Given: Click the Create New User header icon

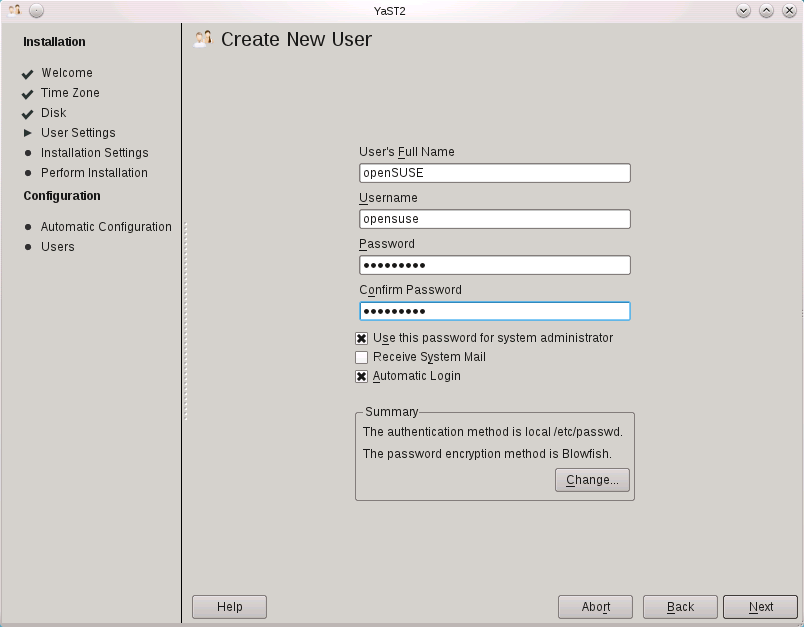Looking at the screenshot, I should (202, 38).
